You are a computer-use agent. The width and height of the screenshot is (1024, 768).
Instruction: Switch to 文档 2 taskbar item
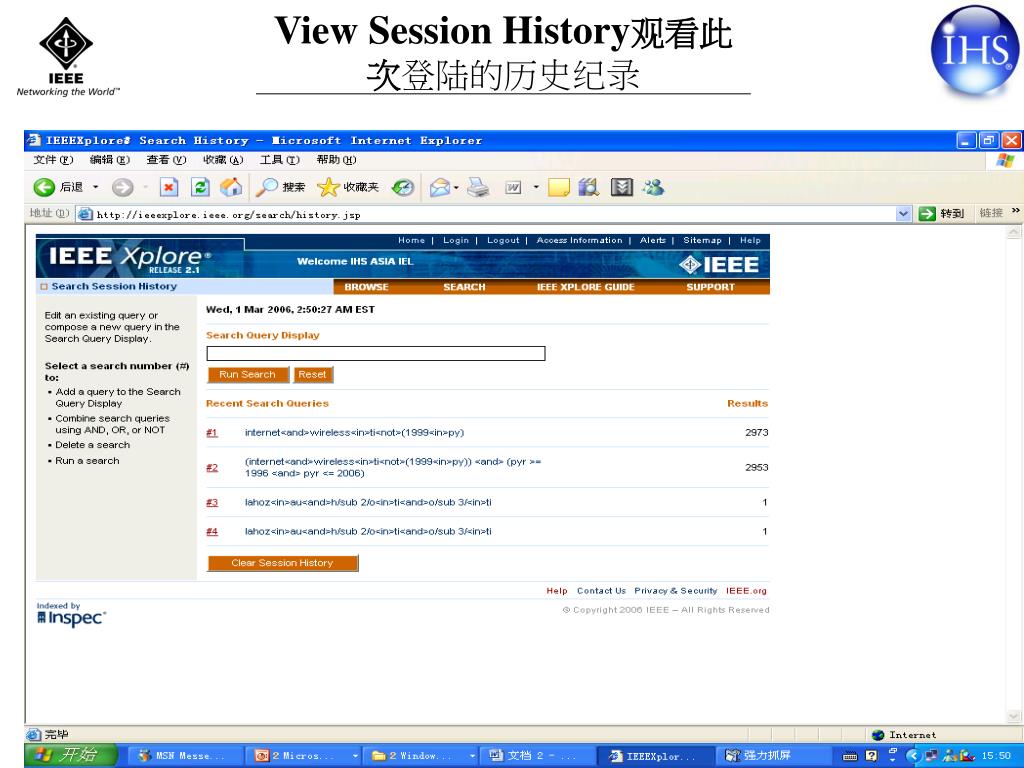pyautogui.click(x=536, y=756)
